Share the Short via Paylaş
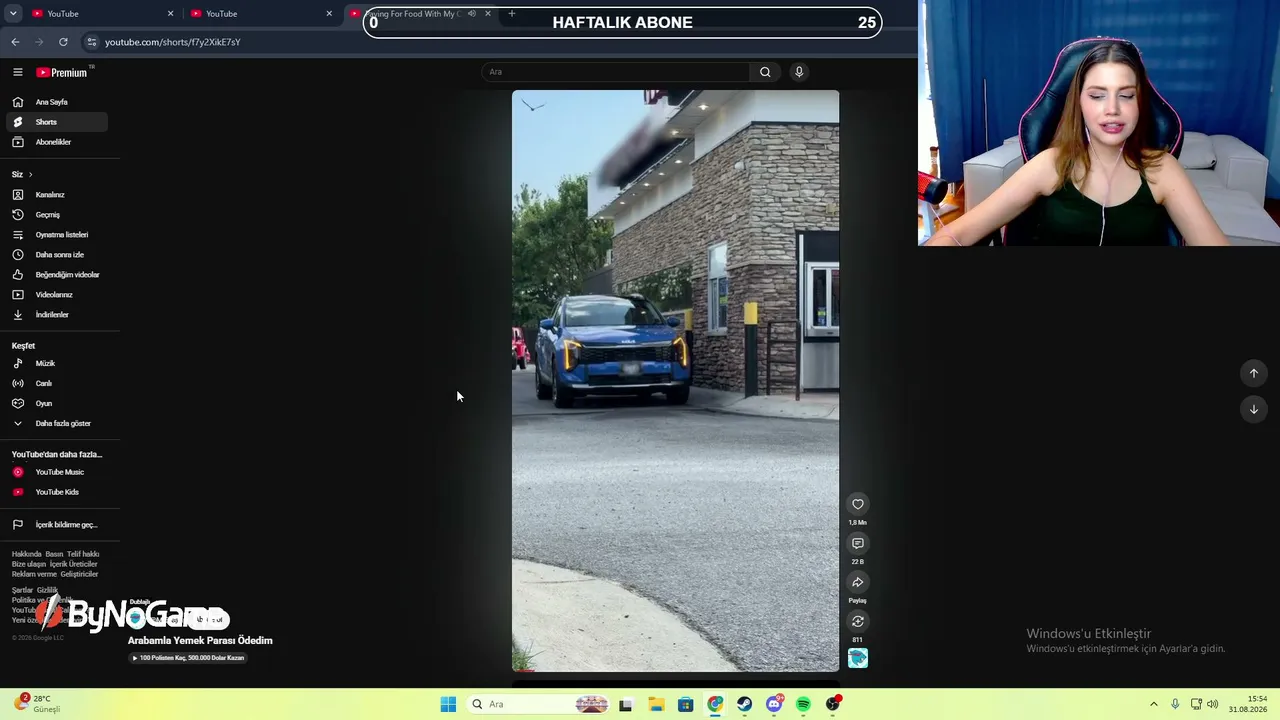1280x720 pixels. [858, 582]
